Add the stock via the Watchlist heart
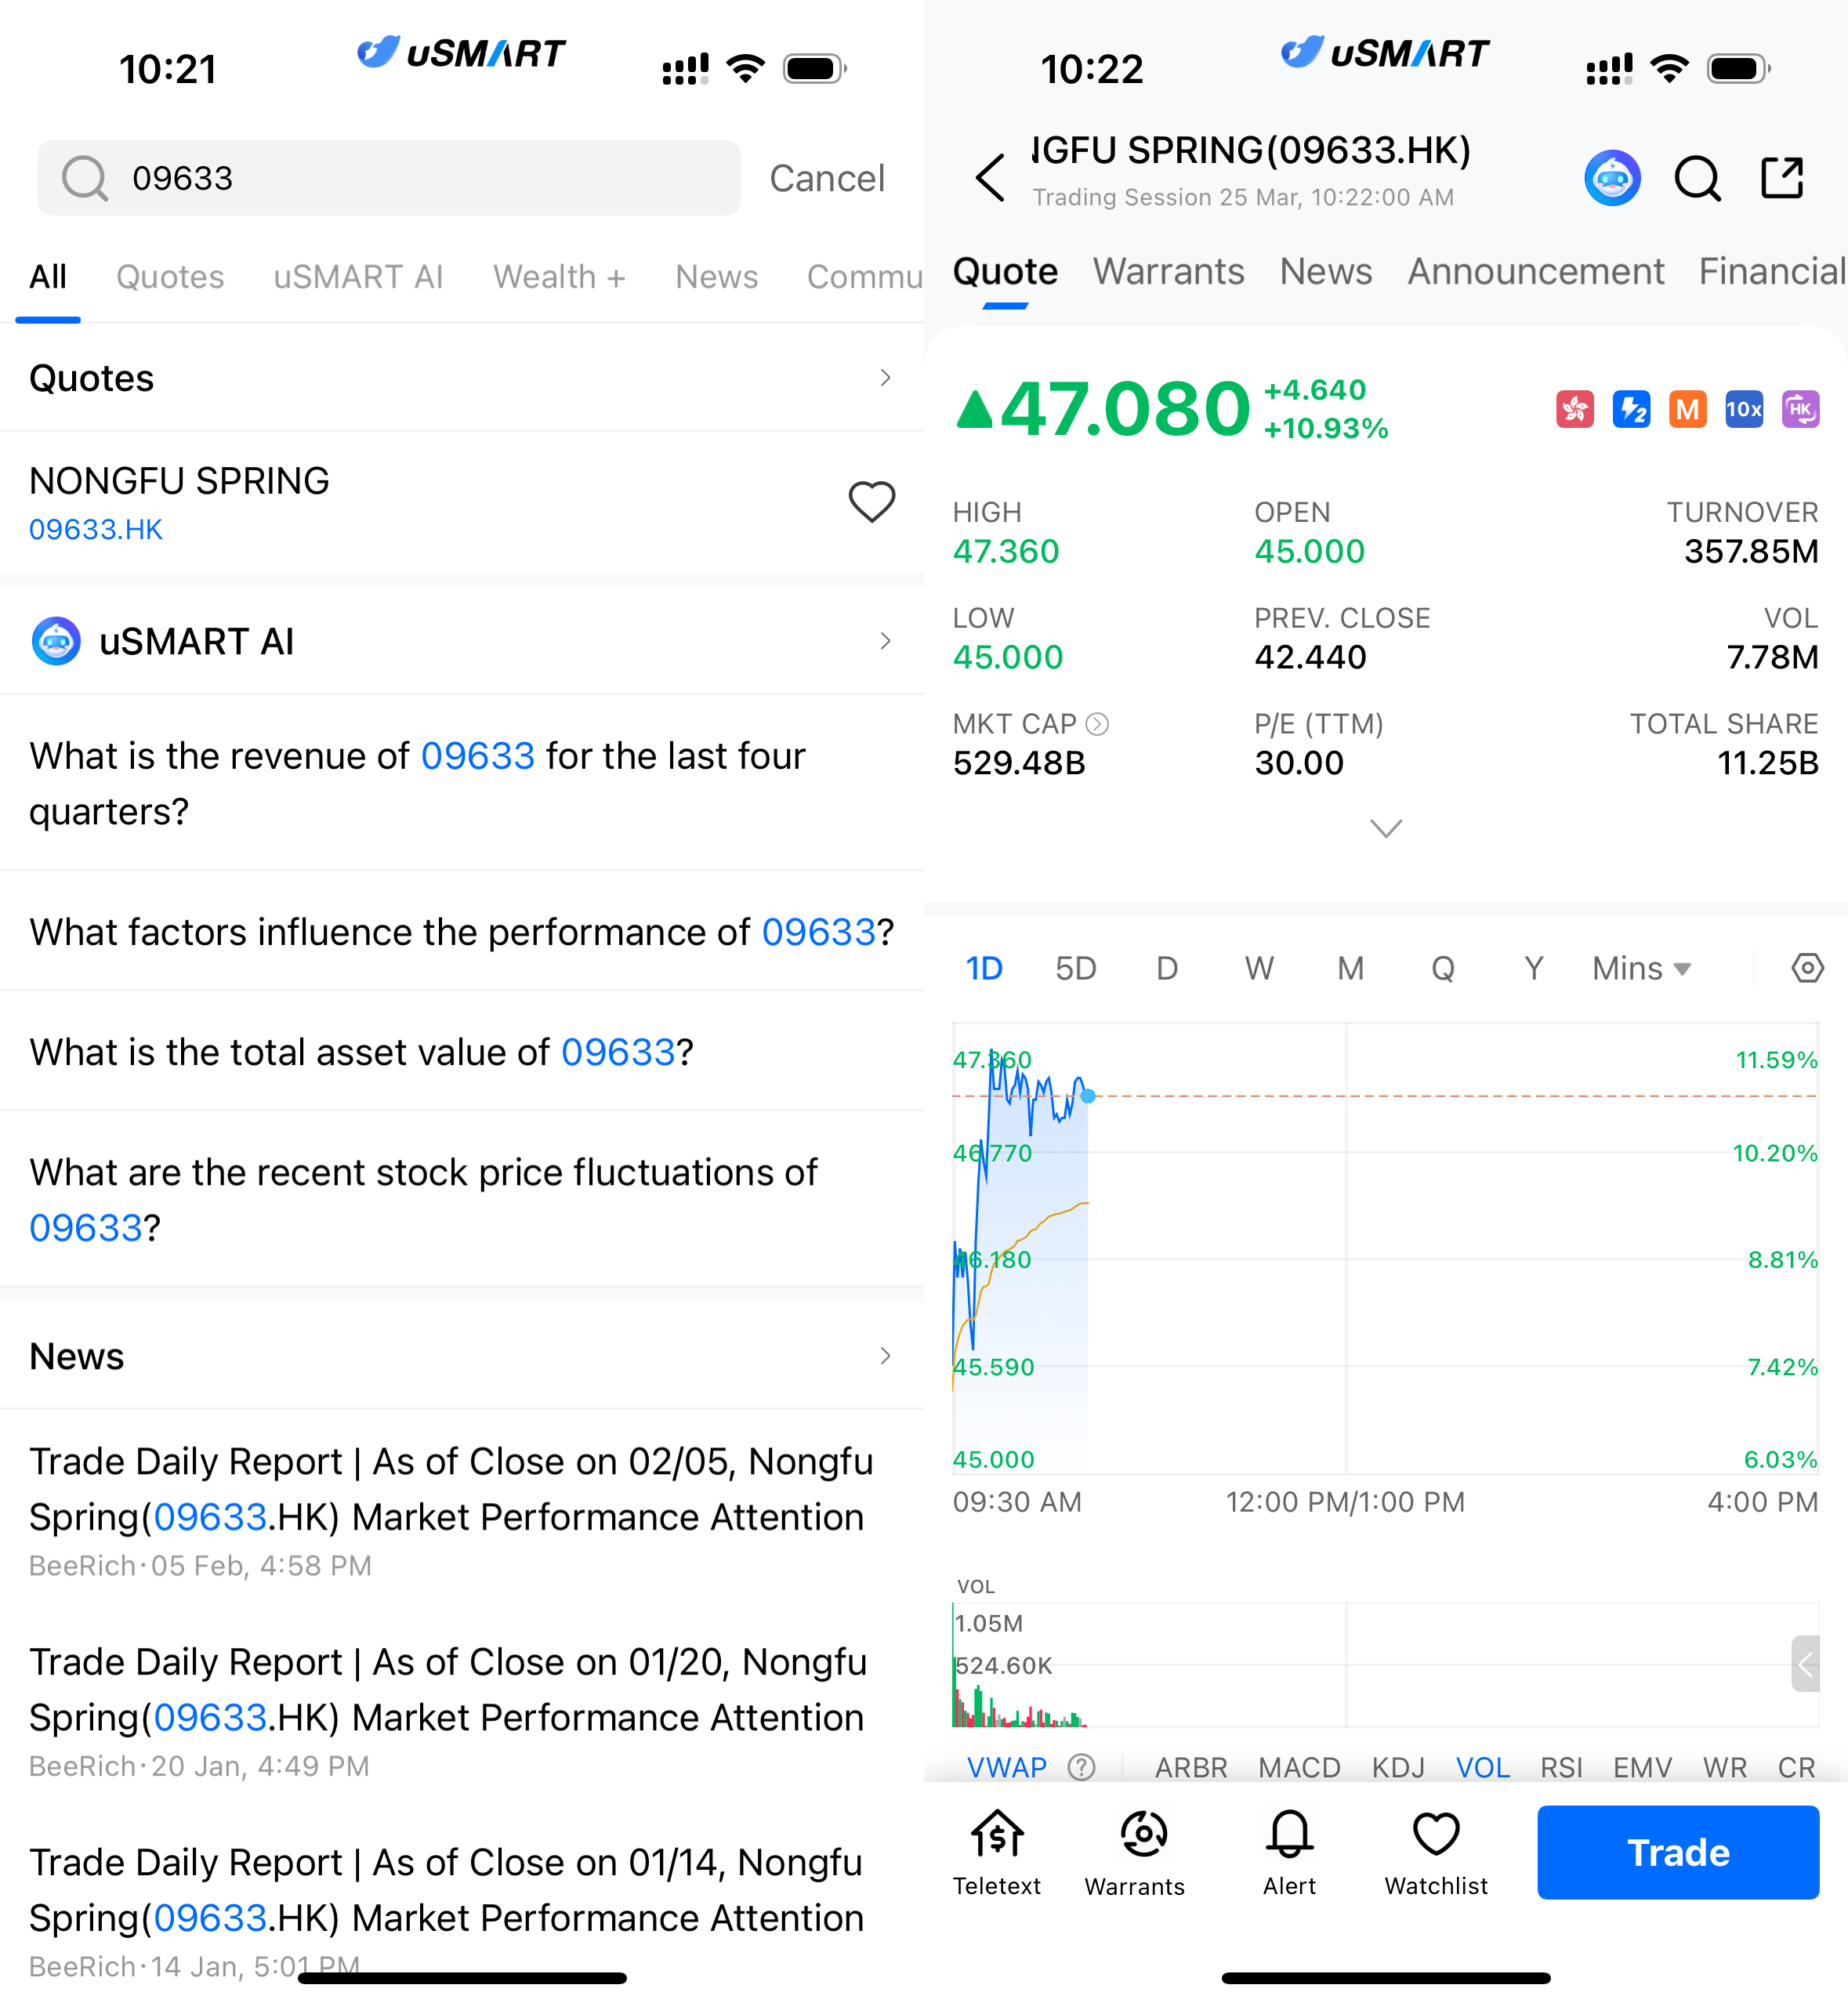 click(1435, 1851)
